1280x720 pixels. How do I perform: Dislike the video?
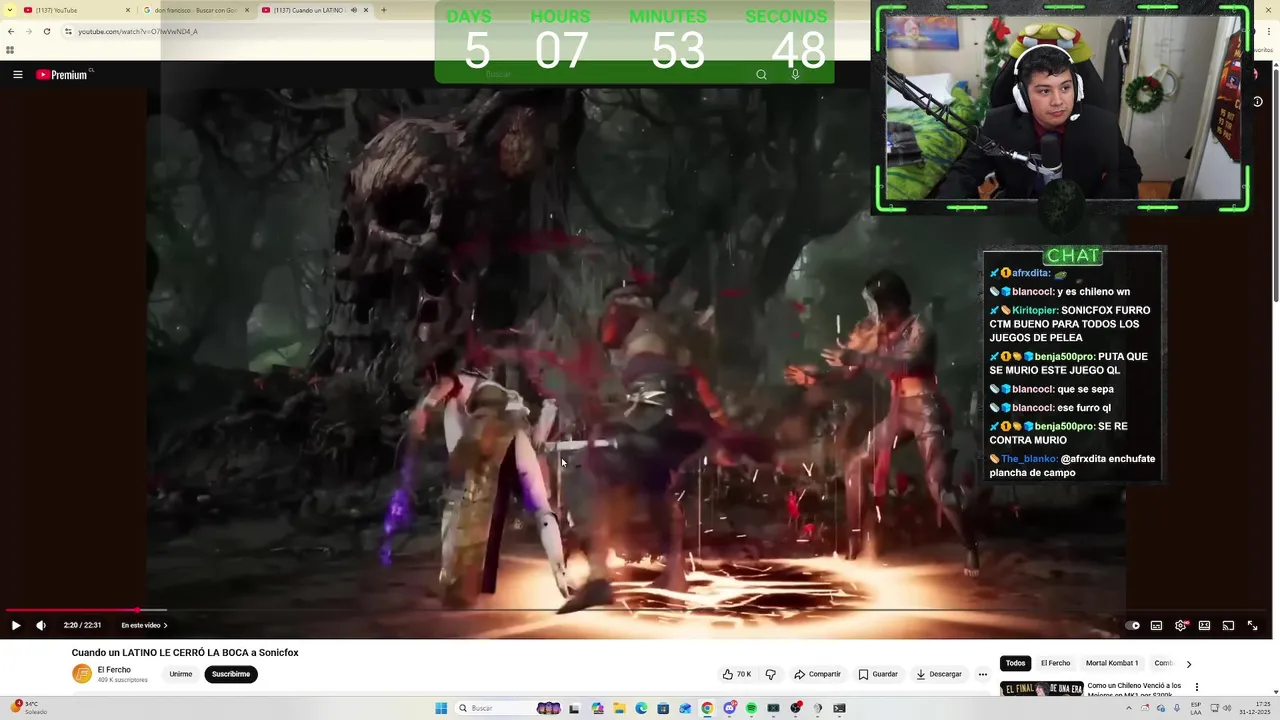coord(770,674)
